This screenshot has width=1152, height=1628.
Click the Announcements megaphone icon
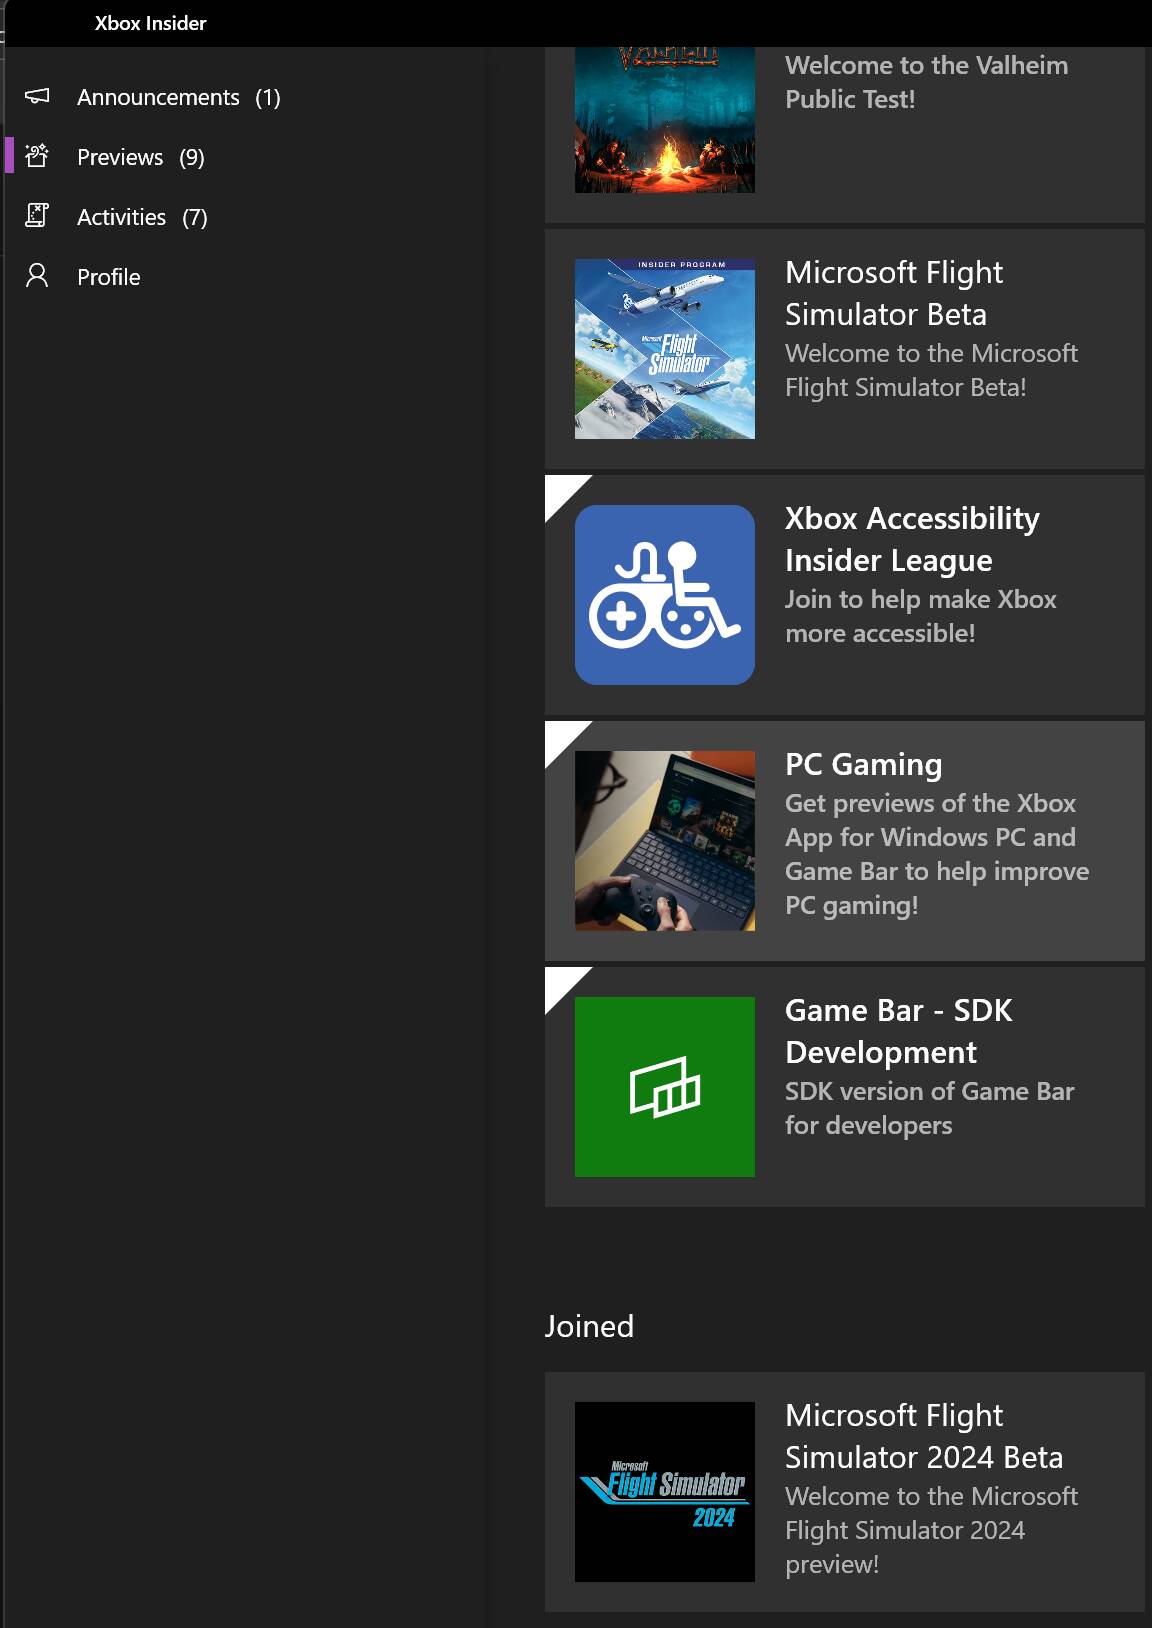pos(37,96)
